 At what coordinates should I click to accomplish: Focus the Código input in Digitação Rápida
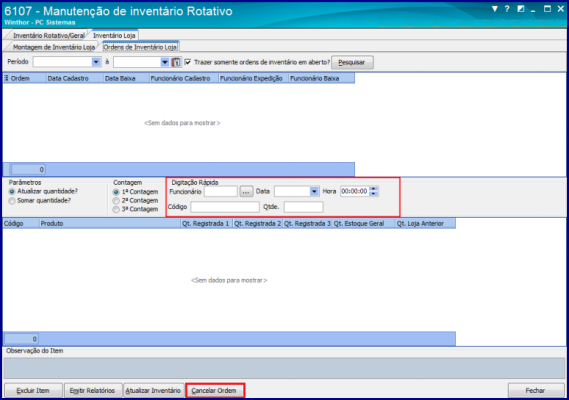click(225, 207)
